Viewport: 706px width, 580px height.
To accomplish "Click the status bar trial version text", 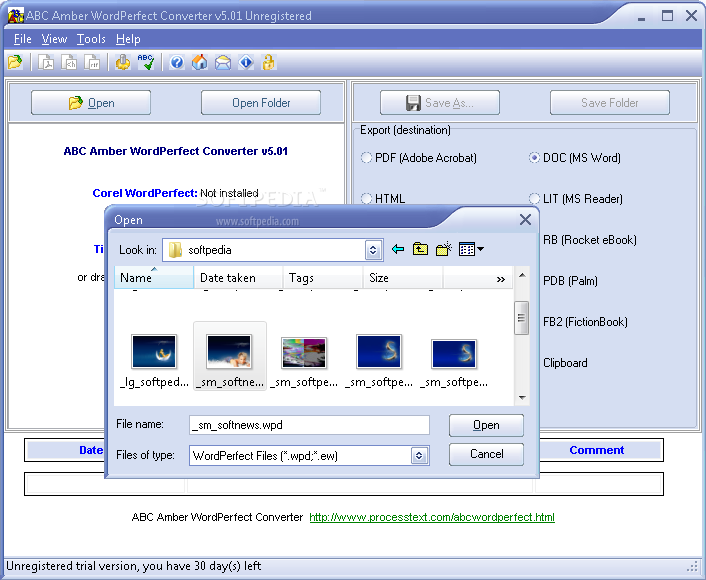I will [134, 566].
